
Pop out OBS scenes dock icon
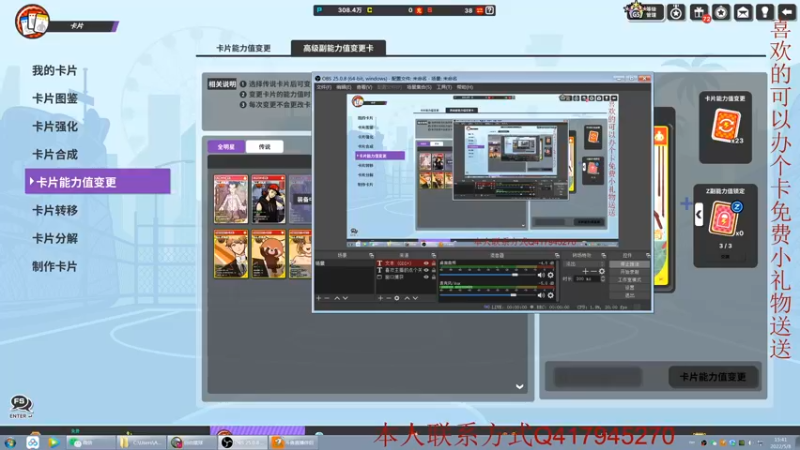(371, 255)
